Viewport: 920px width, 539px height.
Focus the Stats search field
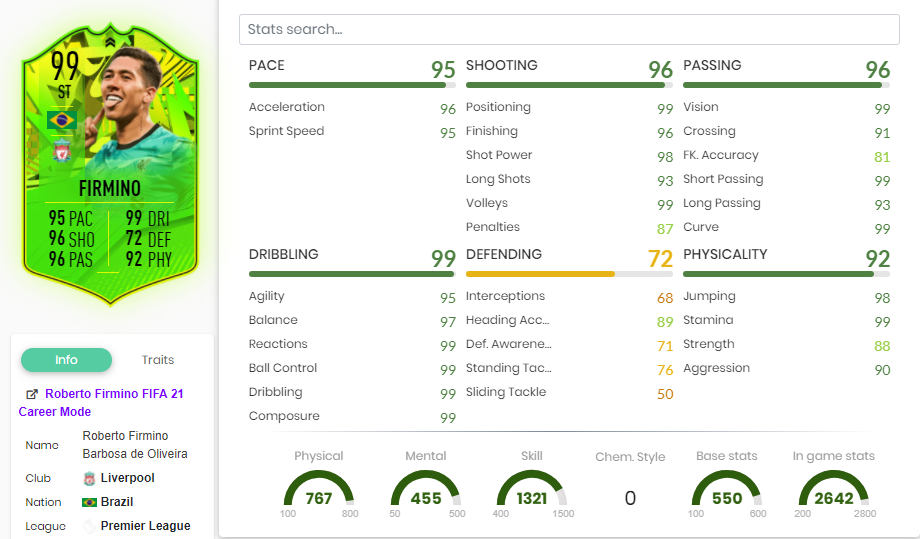[569, 30]
